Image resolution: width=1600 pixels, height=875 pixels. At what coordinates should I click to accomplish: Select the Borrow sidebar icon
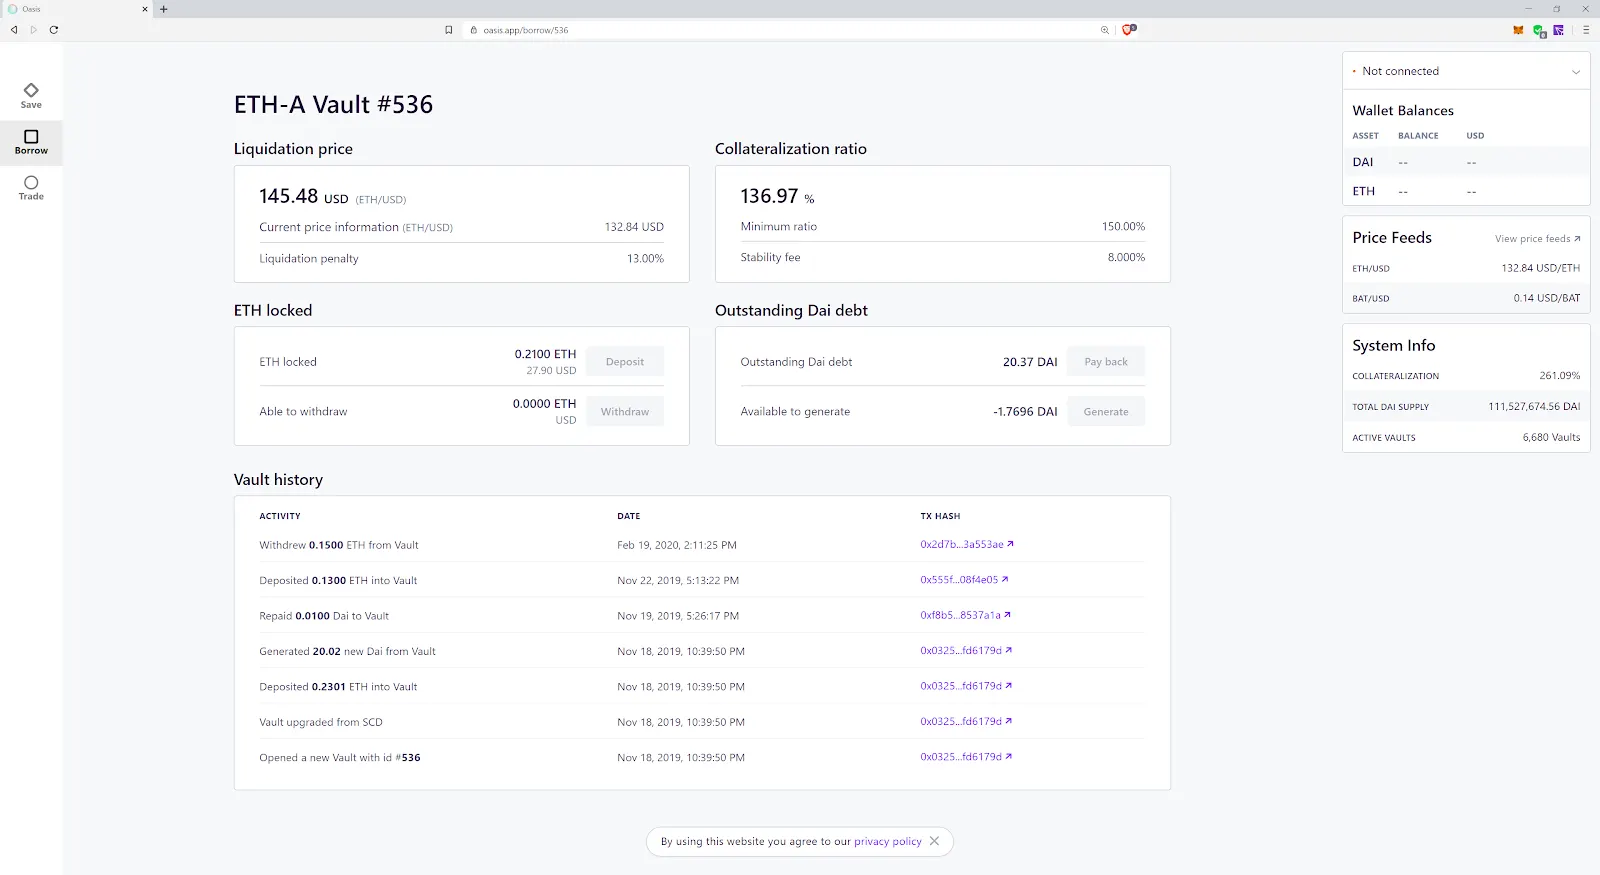pyautogui.click(x=31, y=142)
